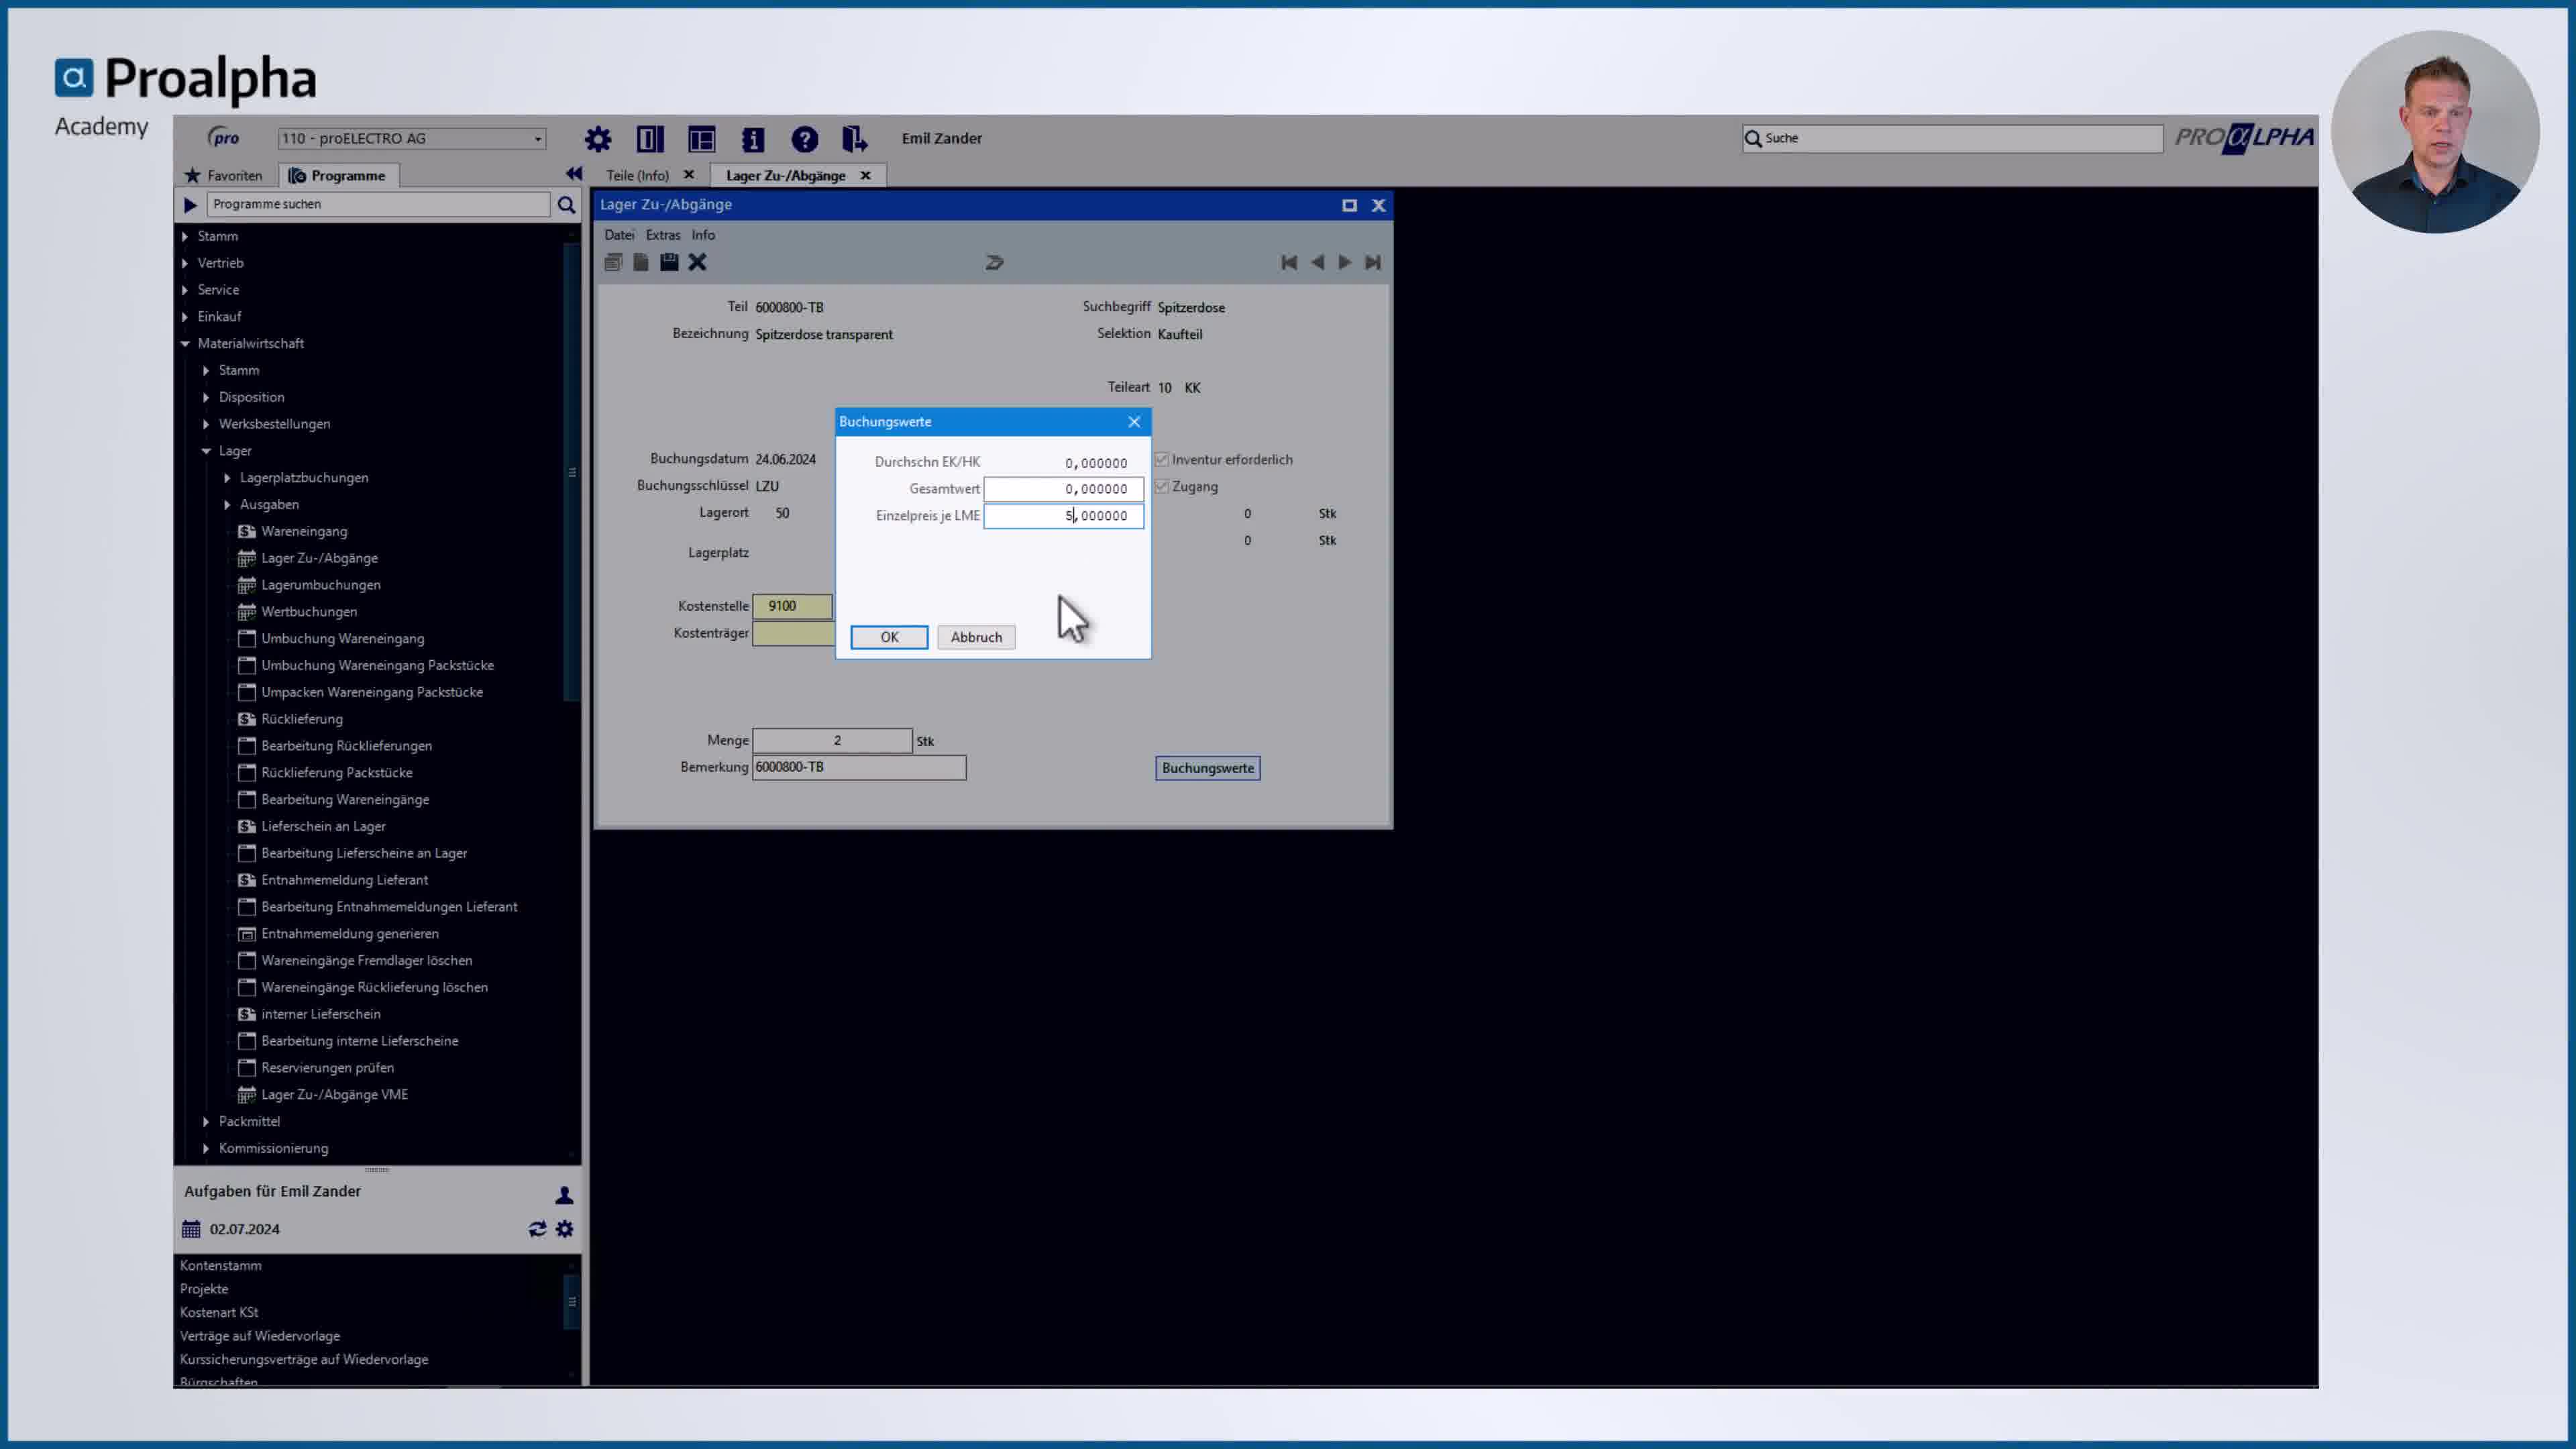Image resolution: width=2576 pixels, height=1449 pixels.
Task: Go to next record arrow icon
Action: coord(1345,262)
